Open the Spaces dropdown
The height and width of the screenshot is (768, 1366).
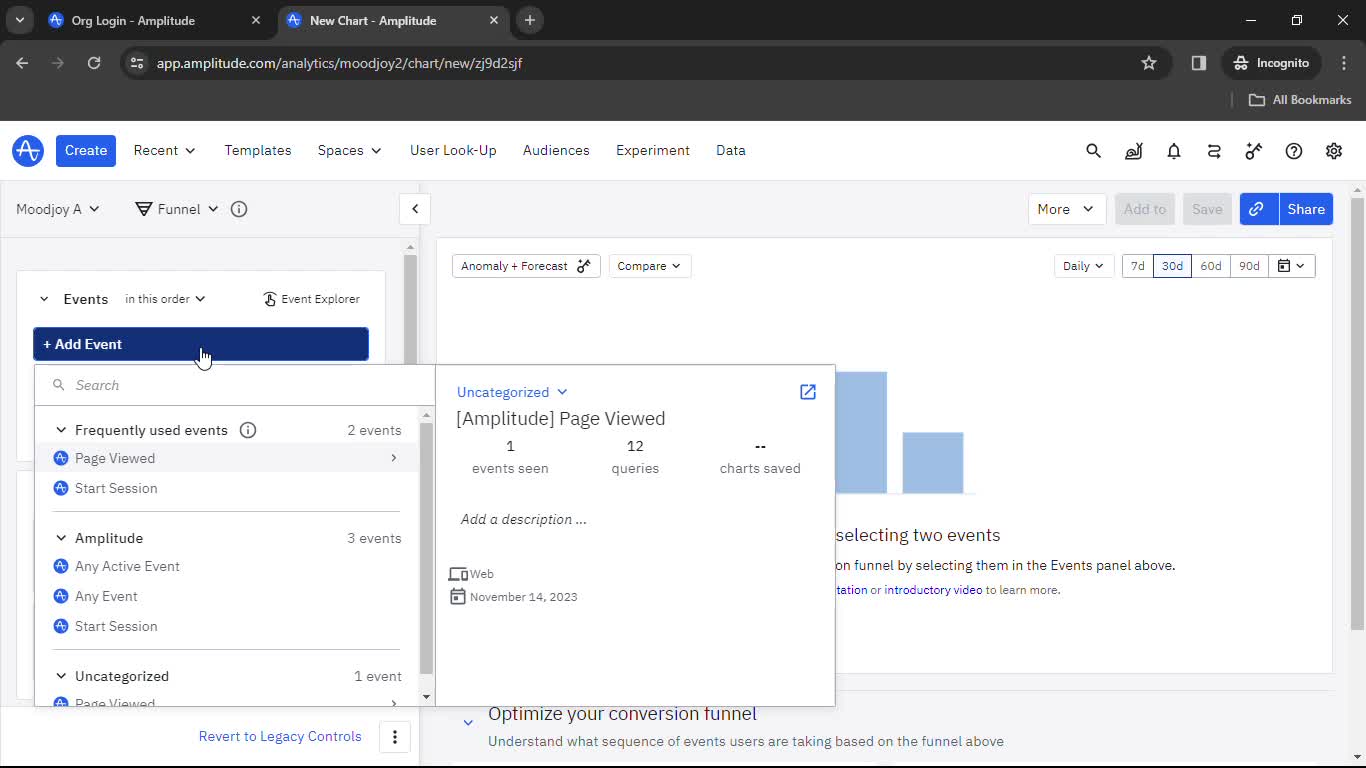[349, 150]
